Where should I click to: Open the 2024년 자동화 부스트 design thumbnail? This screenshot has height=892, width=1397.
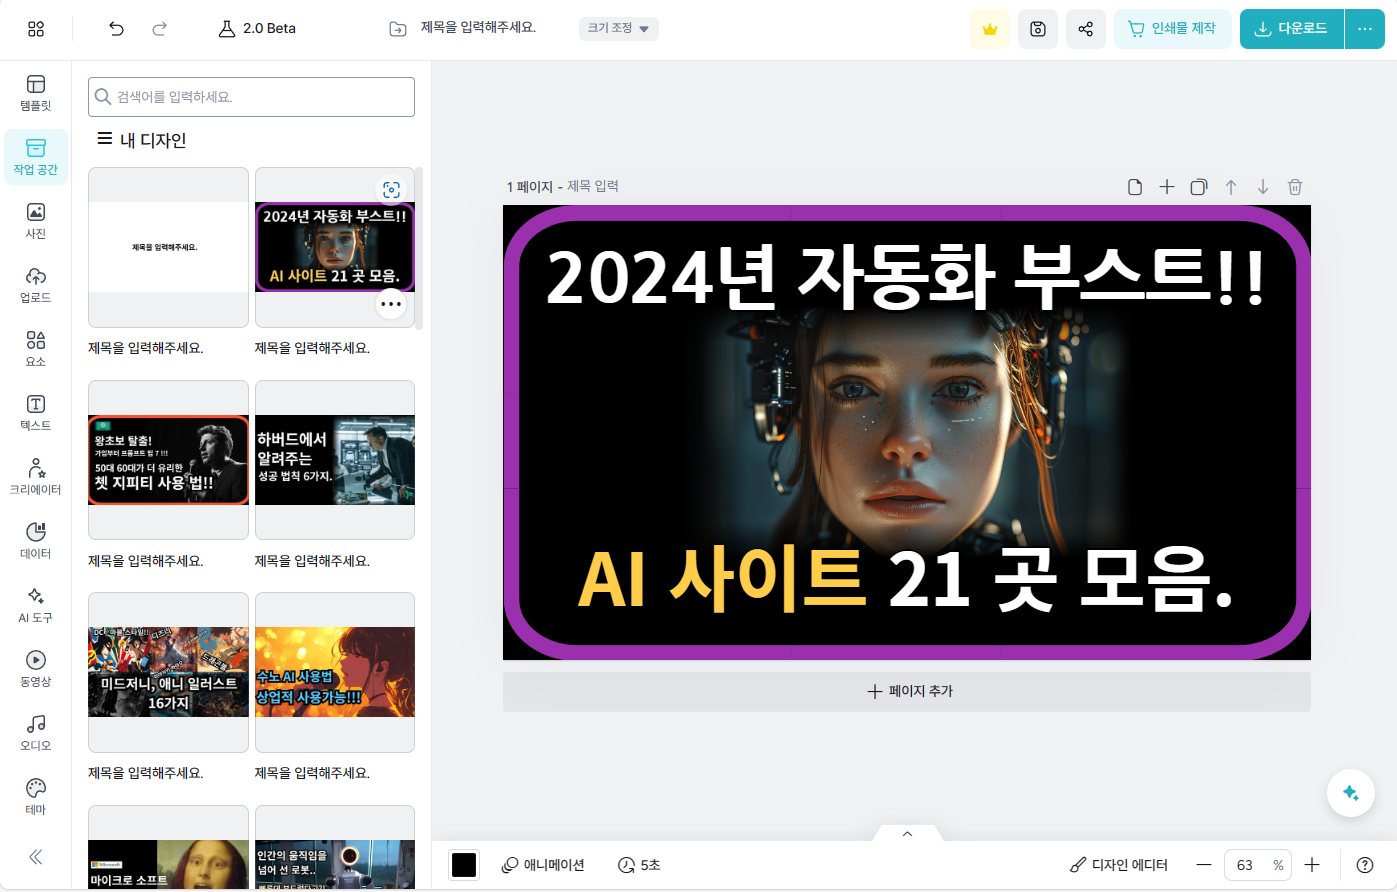335,247
